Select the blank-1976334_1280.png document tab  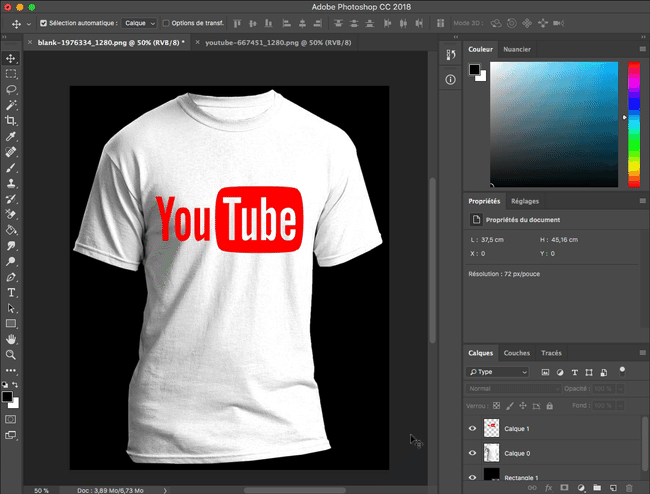click(x=111, y=43)
